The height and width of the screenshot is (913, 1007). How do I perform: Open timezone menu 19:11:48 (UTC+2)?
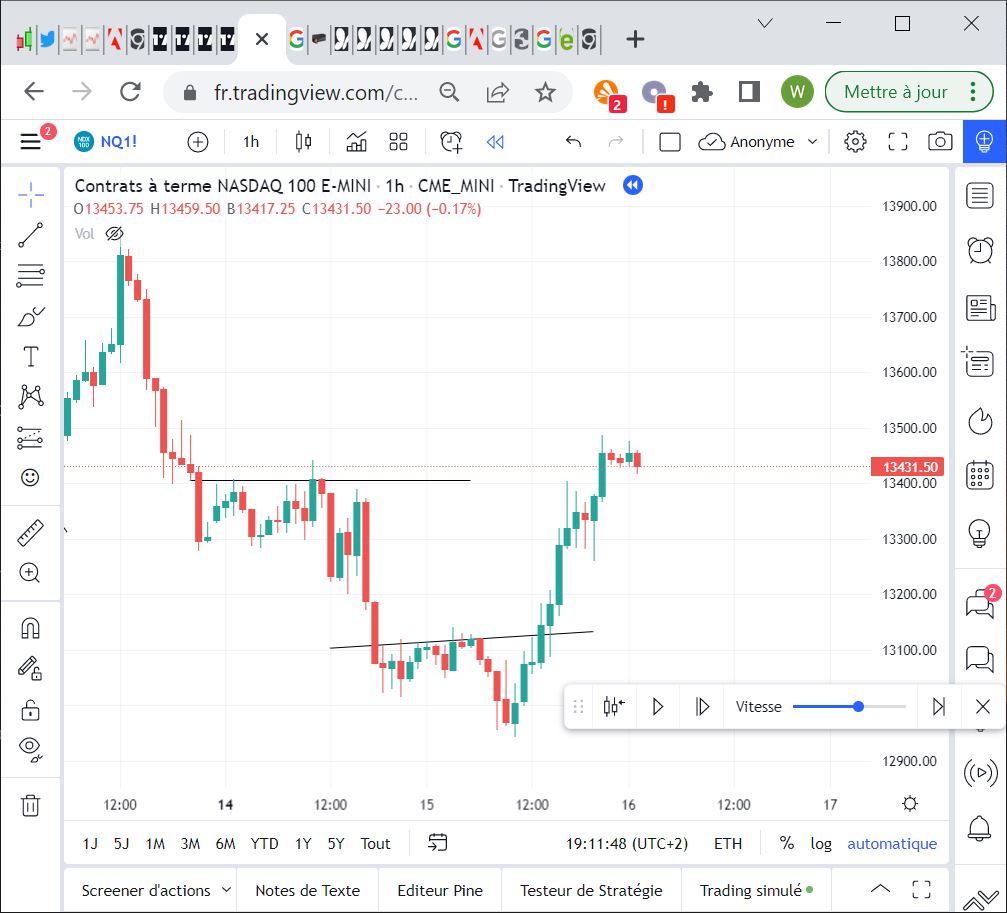(x=627, y=844)
